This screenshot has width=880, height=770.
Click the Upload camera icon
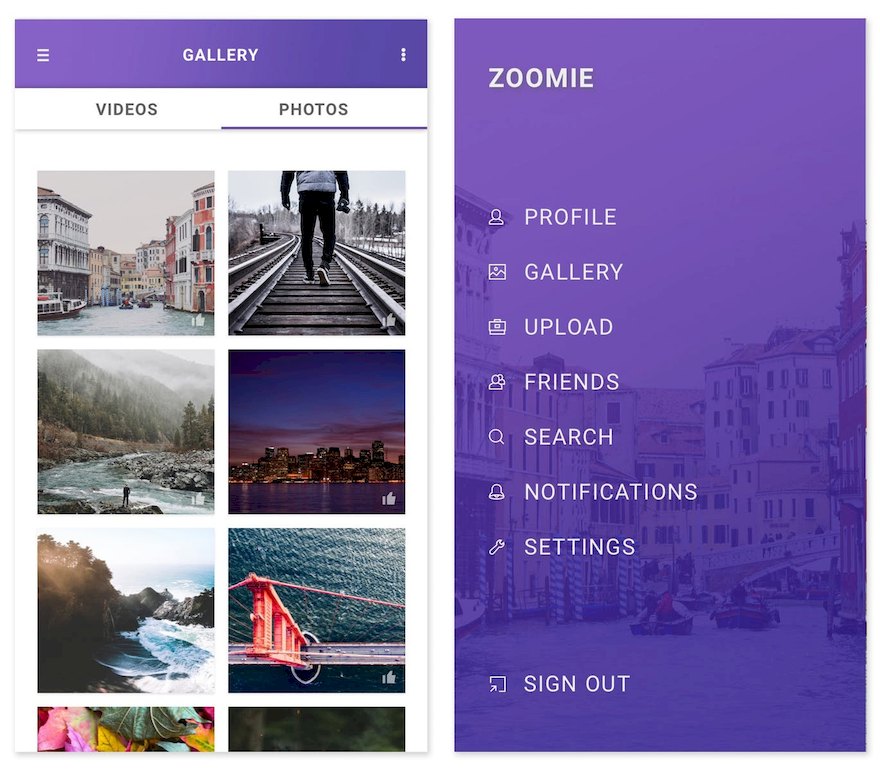pyautogui.click(x=497, y=327)
